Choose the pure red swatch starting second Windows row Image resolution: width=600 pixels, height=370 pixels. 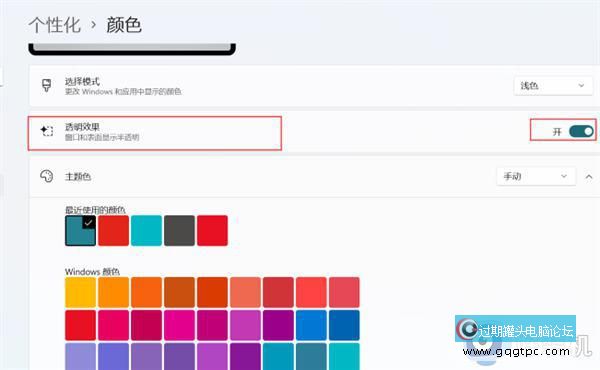pyautogui.click(x=80, y=325)
